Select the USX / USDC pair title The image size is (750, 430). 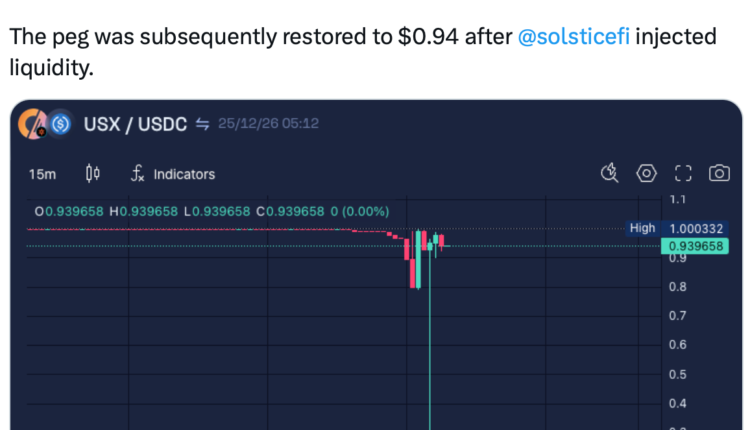tap(136, 124)
